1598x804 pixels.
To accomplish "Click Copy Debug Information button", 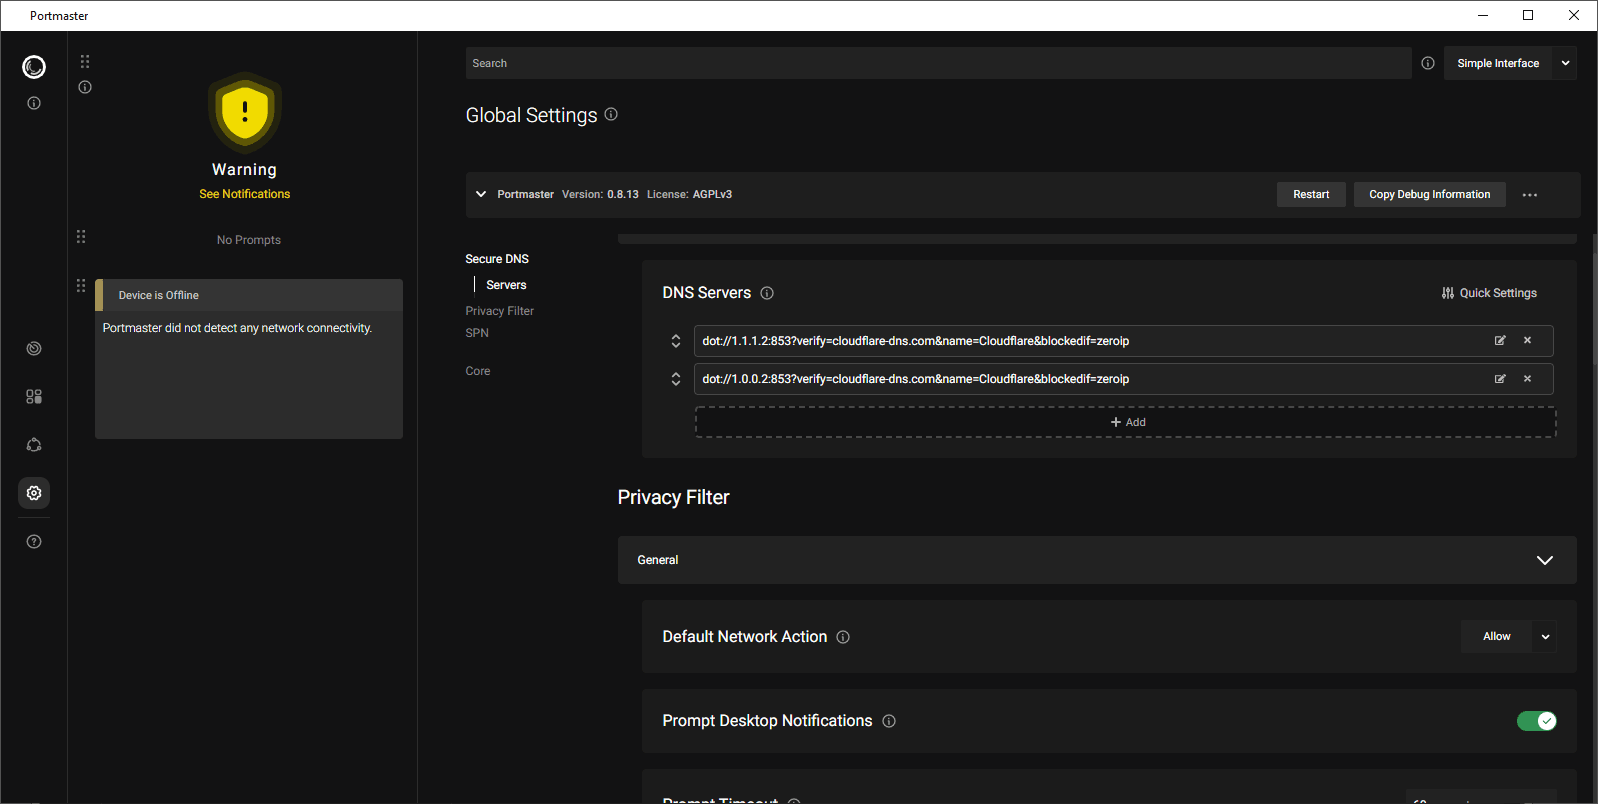I will click(x=1430, y=194).
